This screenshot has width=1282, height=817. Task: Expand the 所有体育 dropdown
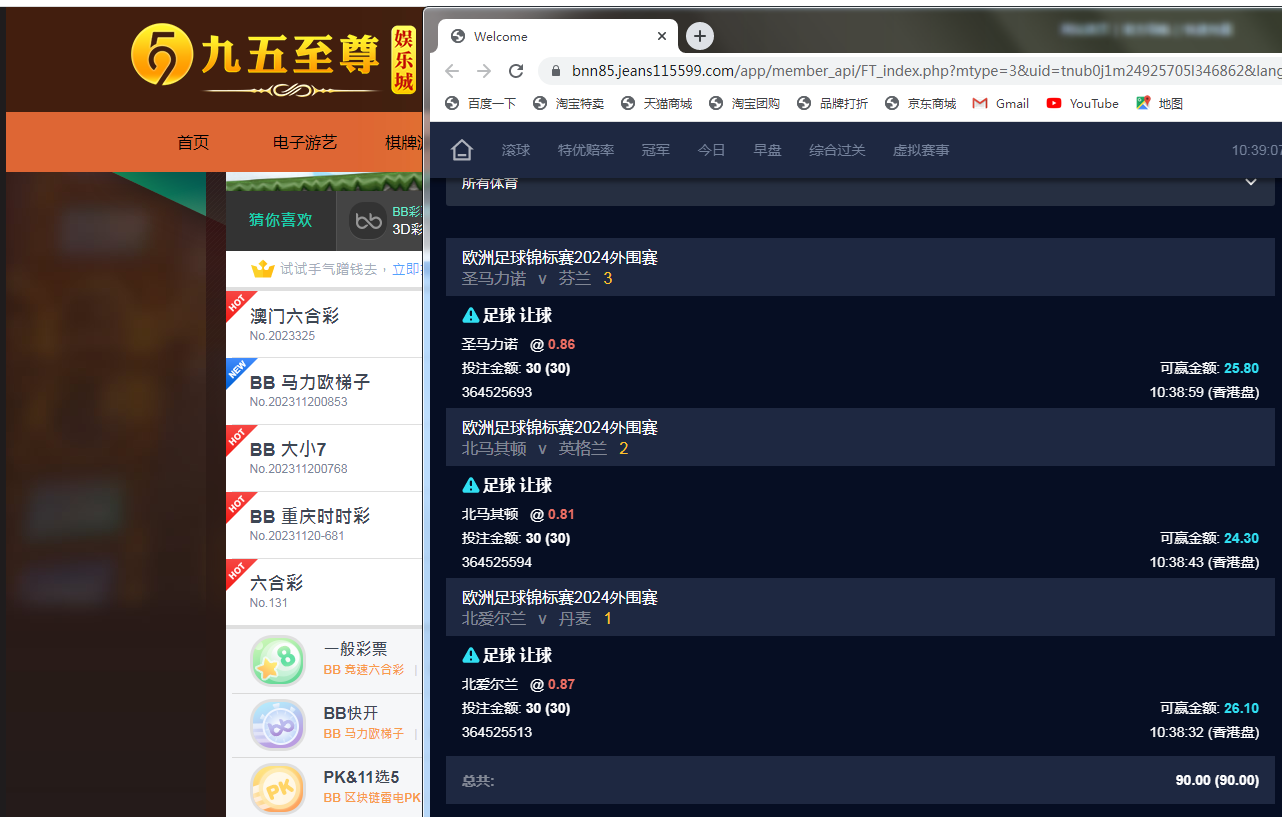pyautogui.click(x=860, y=183)
